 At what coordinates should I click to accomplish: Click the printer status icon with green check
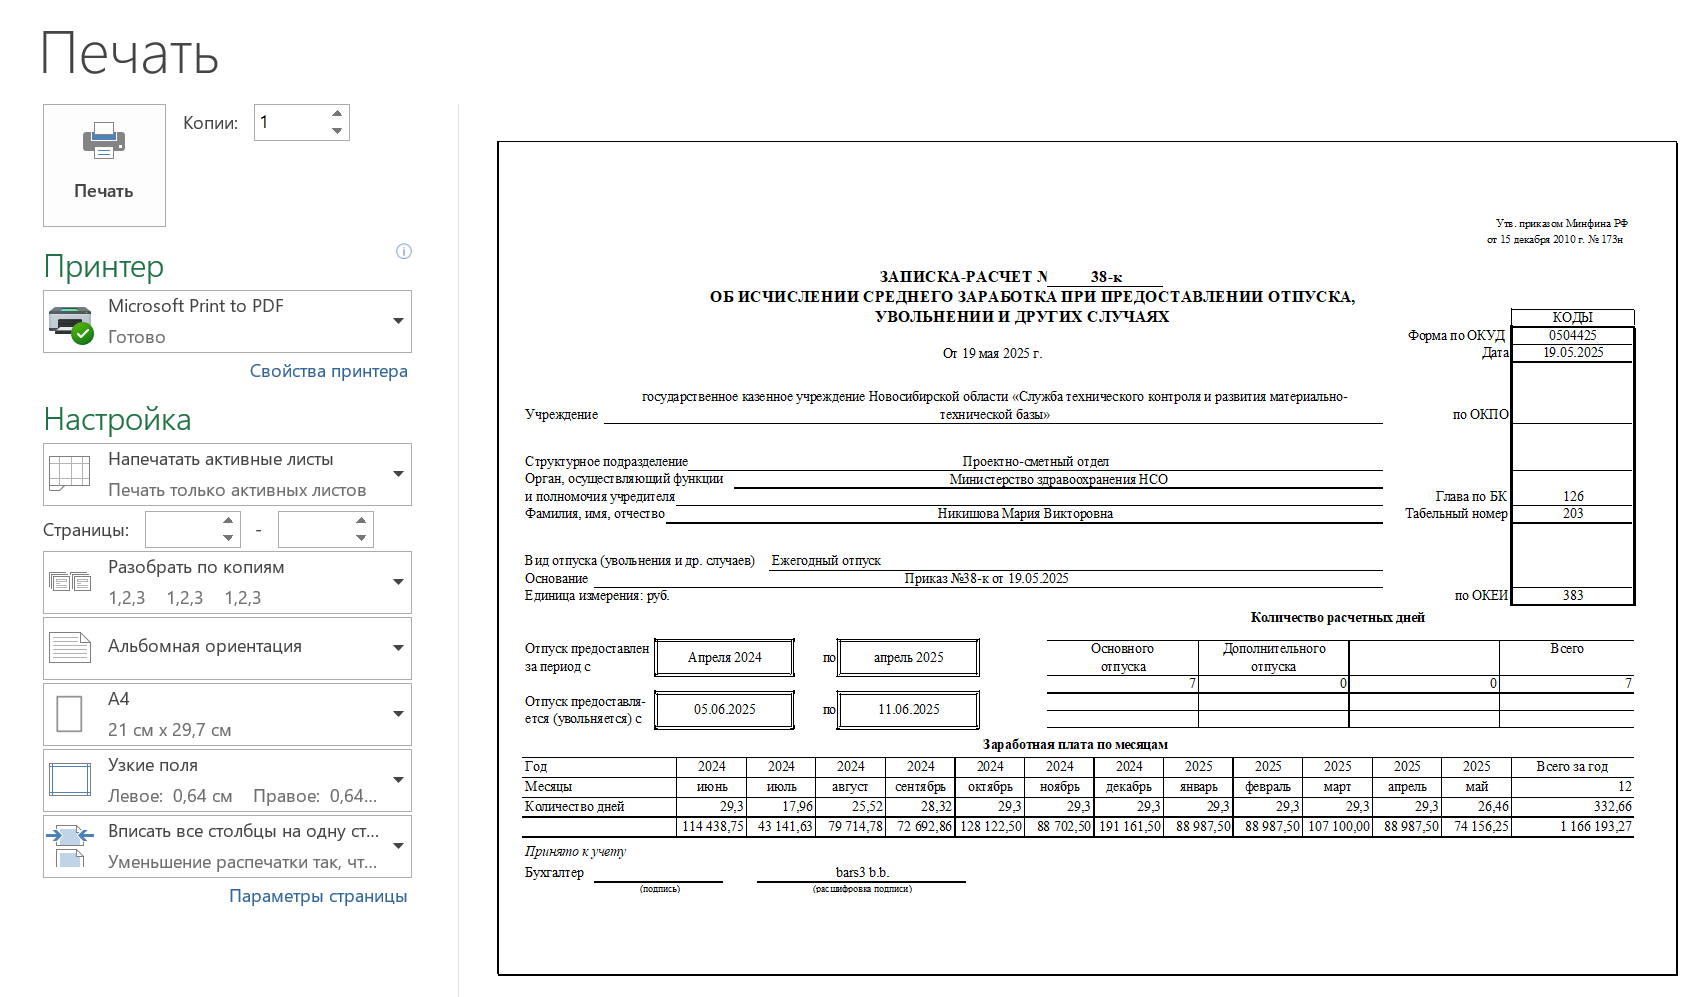click(x=71, y=324)
